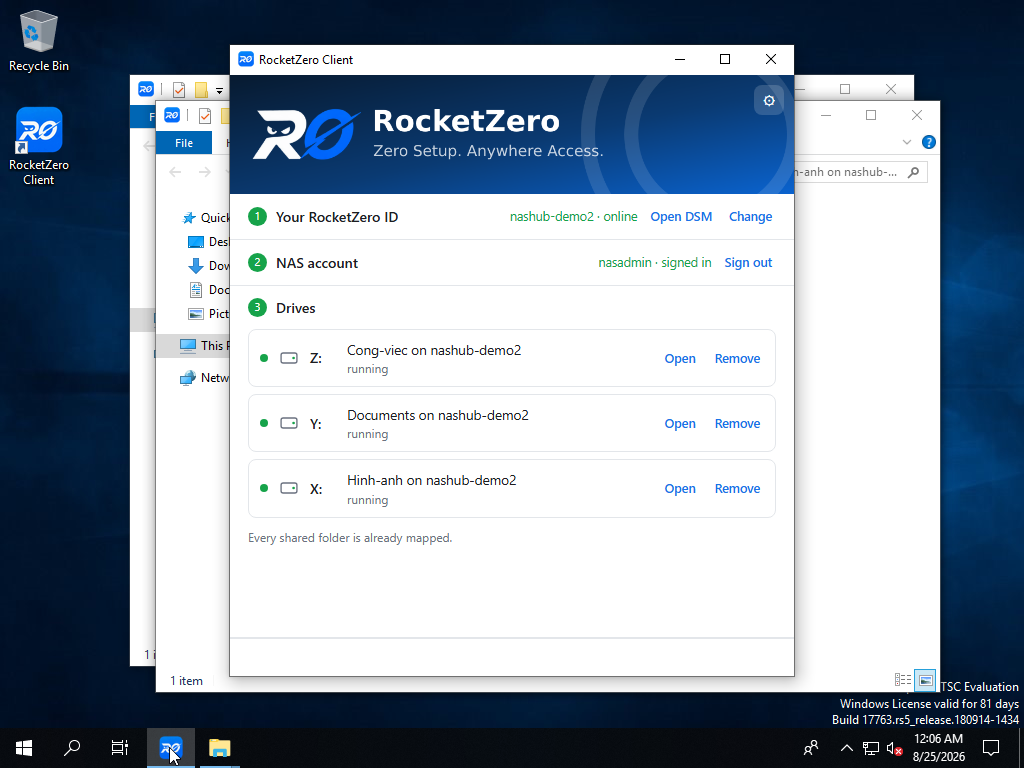Click File Explorer taskbar button
This screenshot has width=1024, height=768.
pyautogui.click(x=219, y=748)
